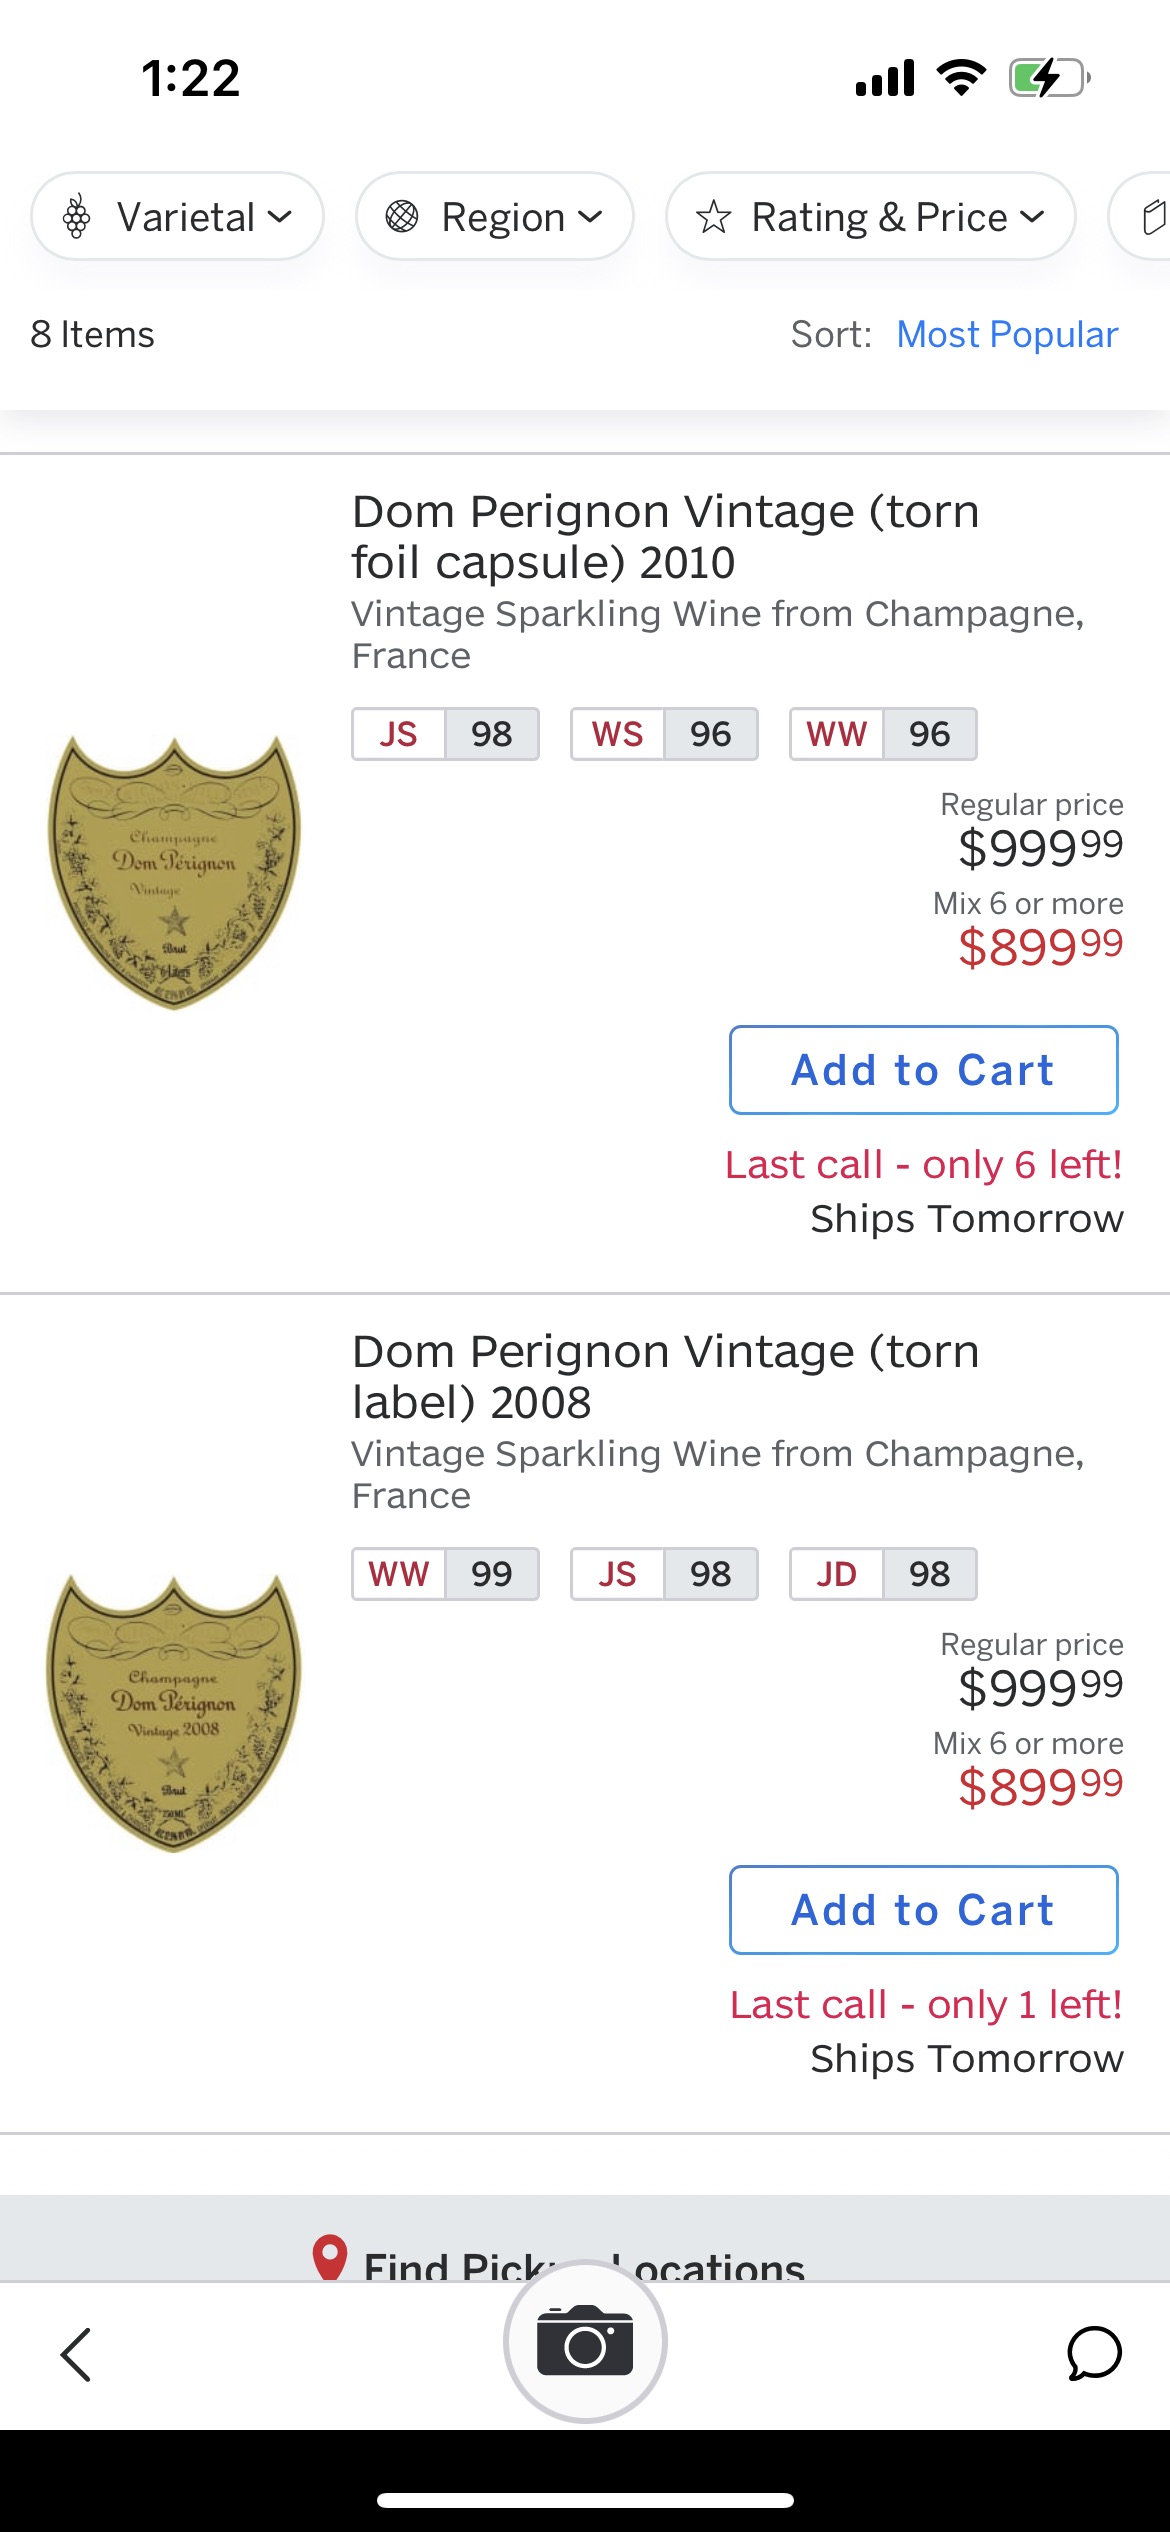
Task: Add Dom Perignon 2008 to cart
Action: pos(923,1910)
